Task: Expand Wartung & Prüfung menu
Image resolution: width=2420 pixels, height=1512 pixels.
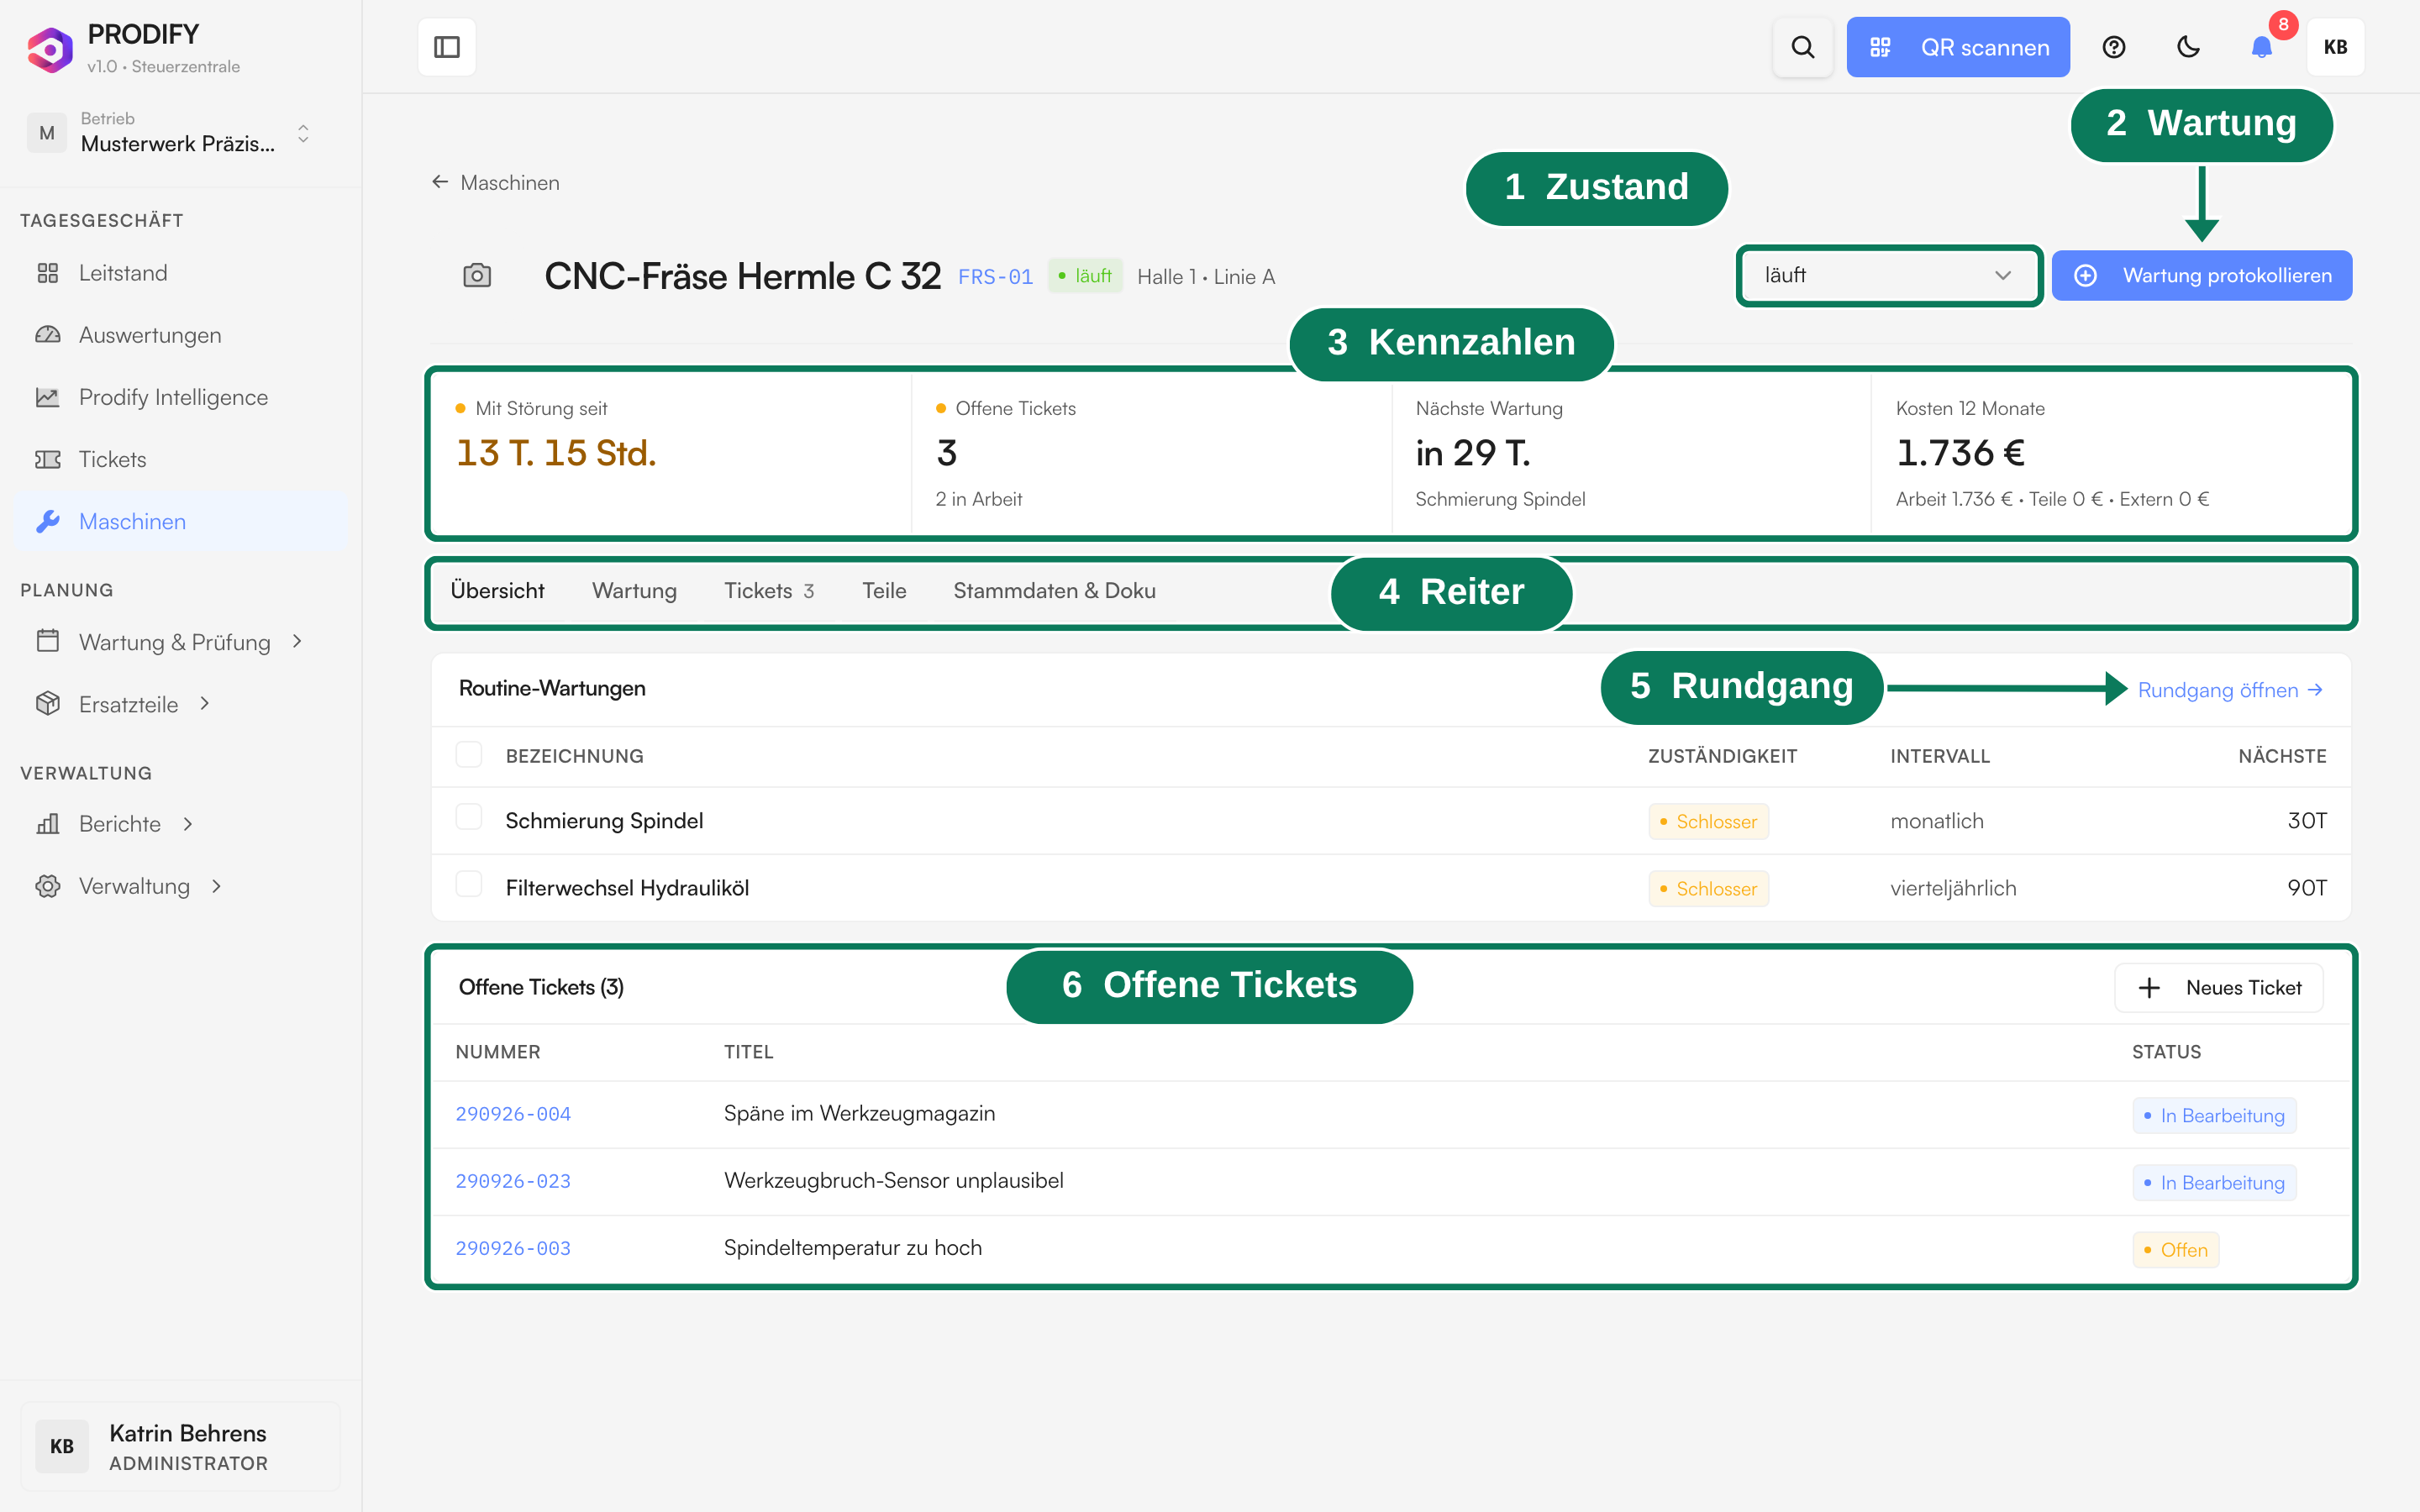Action: [181, 642]
